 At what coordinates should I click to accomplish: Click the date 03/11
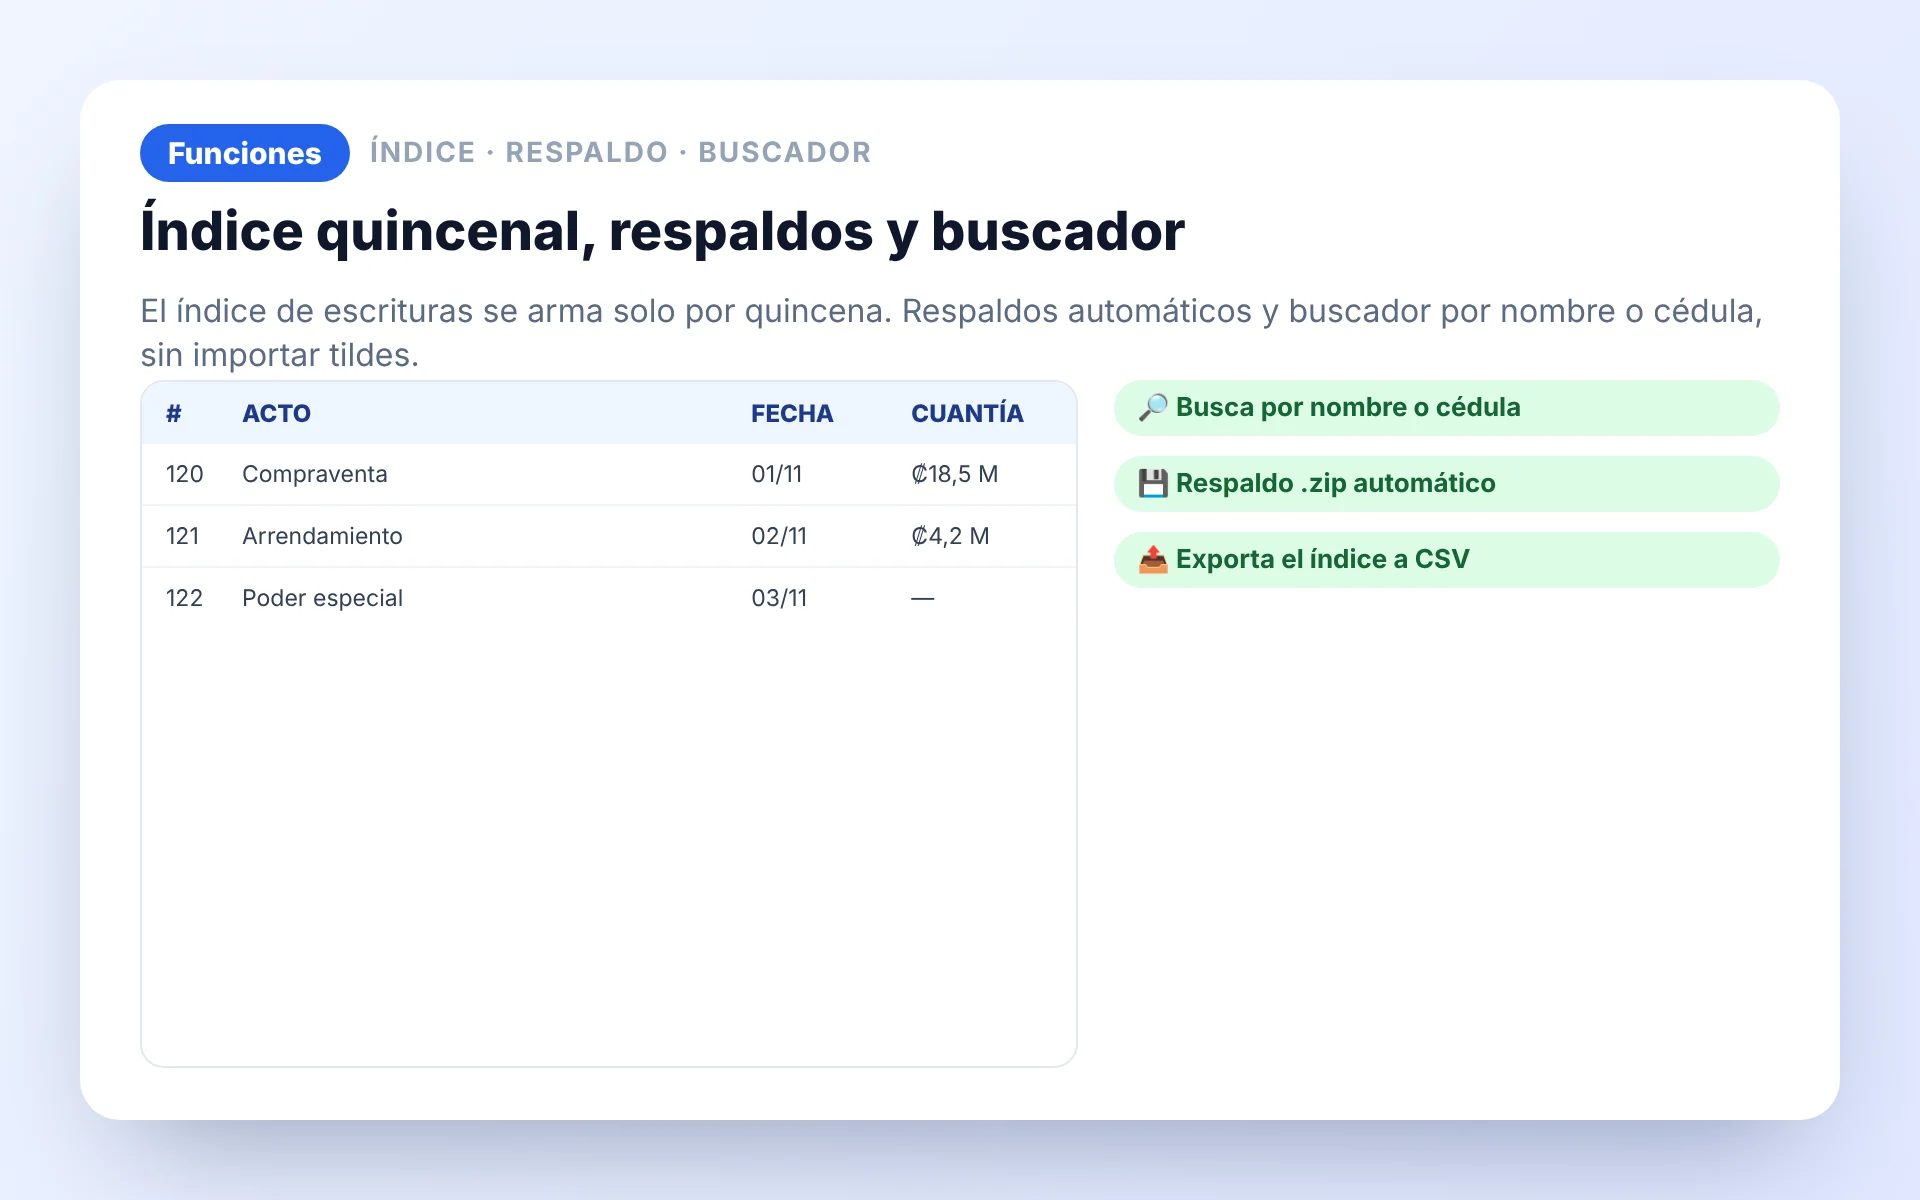point(779,598)
